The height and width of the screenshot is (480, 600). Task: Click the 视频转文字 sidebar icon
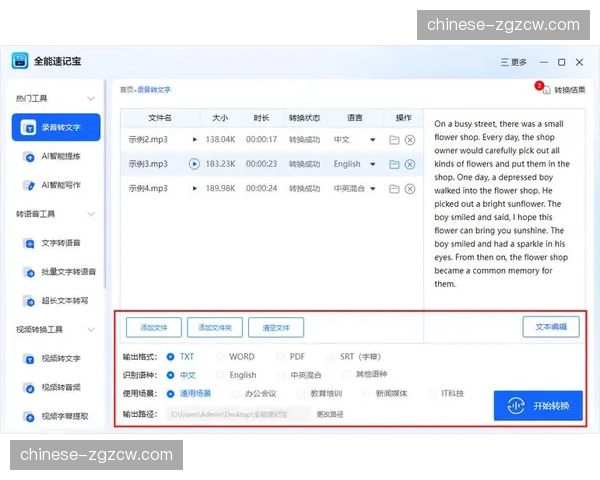(x=29, y=359)
